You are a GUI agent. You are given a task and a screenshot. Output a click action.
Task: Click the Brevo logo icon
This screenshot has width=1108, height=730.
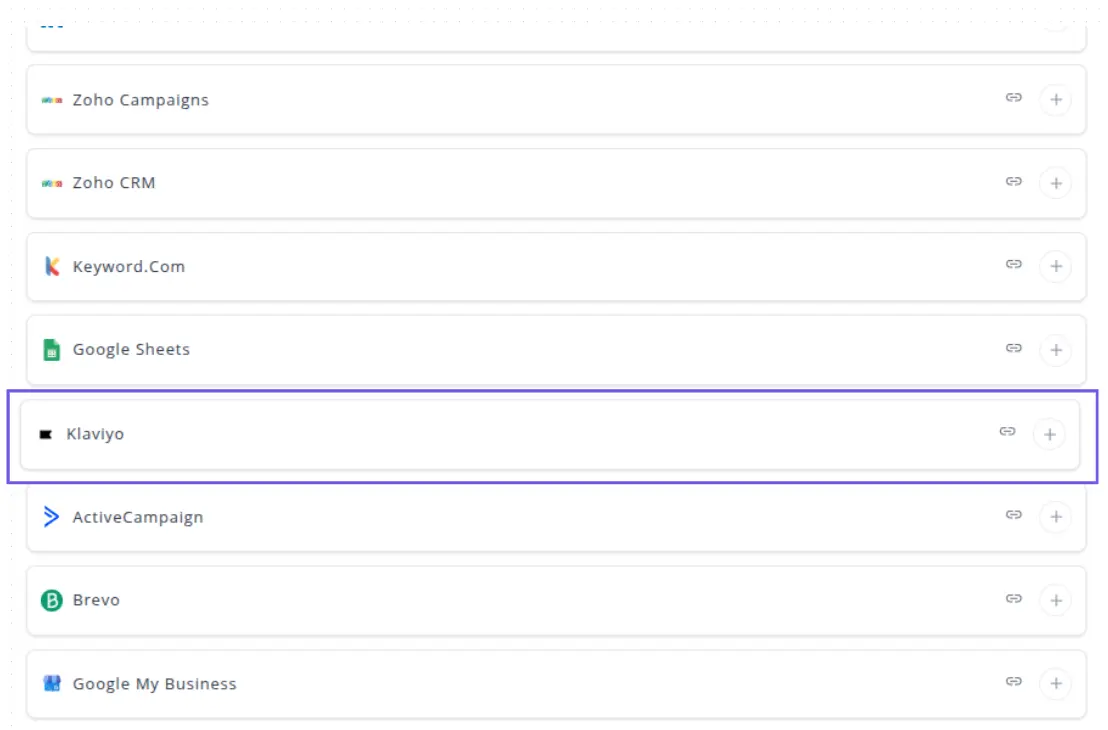point(51,601)
